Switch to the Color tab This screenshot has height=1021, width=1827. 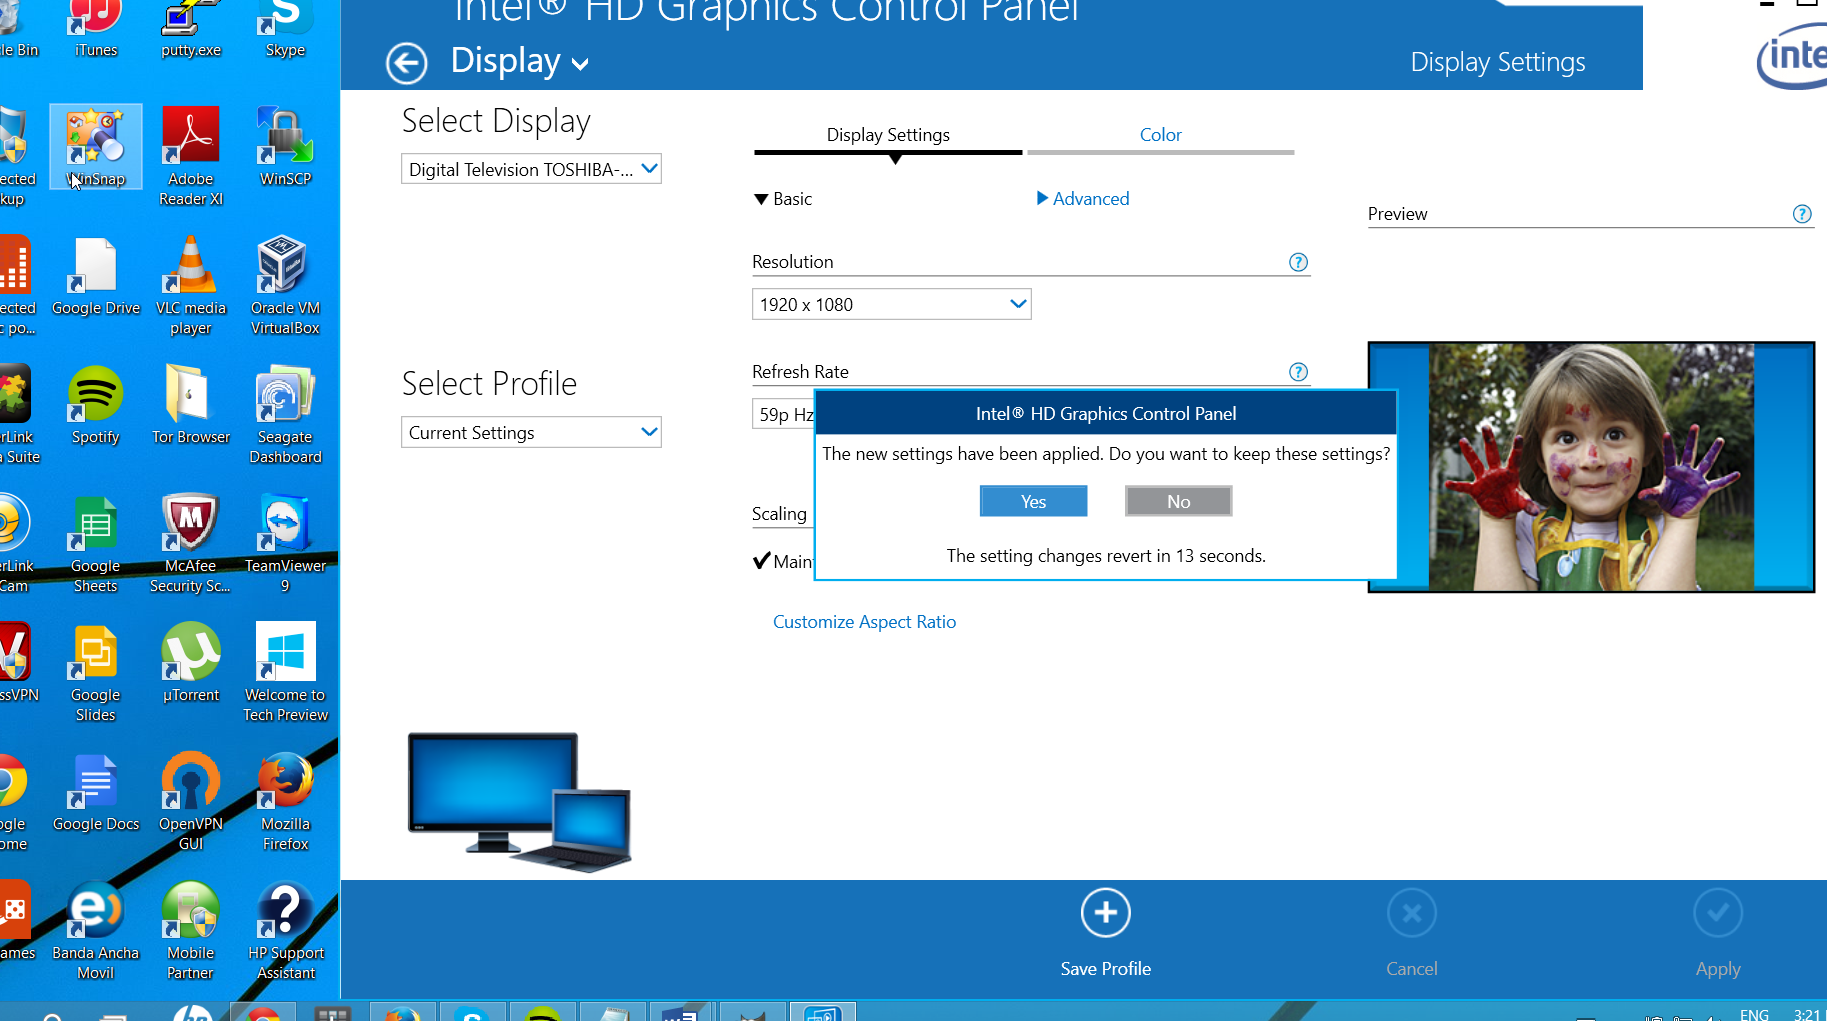1161,135
